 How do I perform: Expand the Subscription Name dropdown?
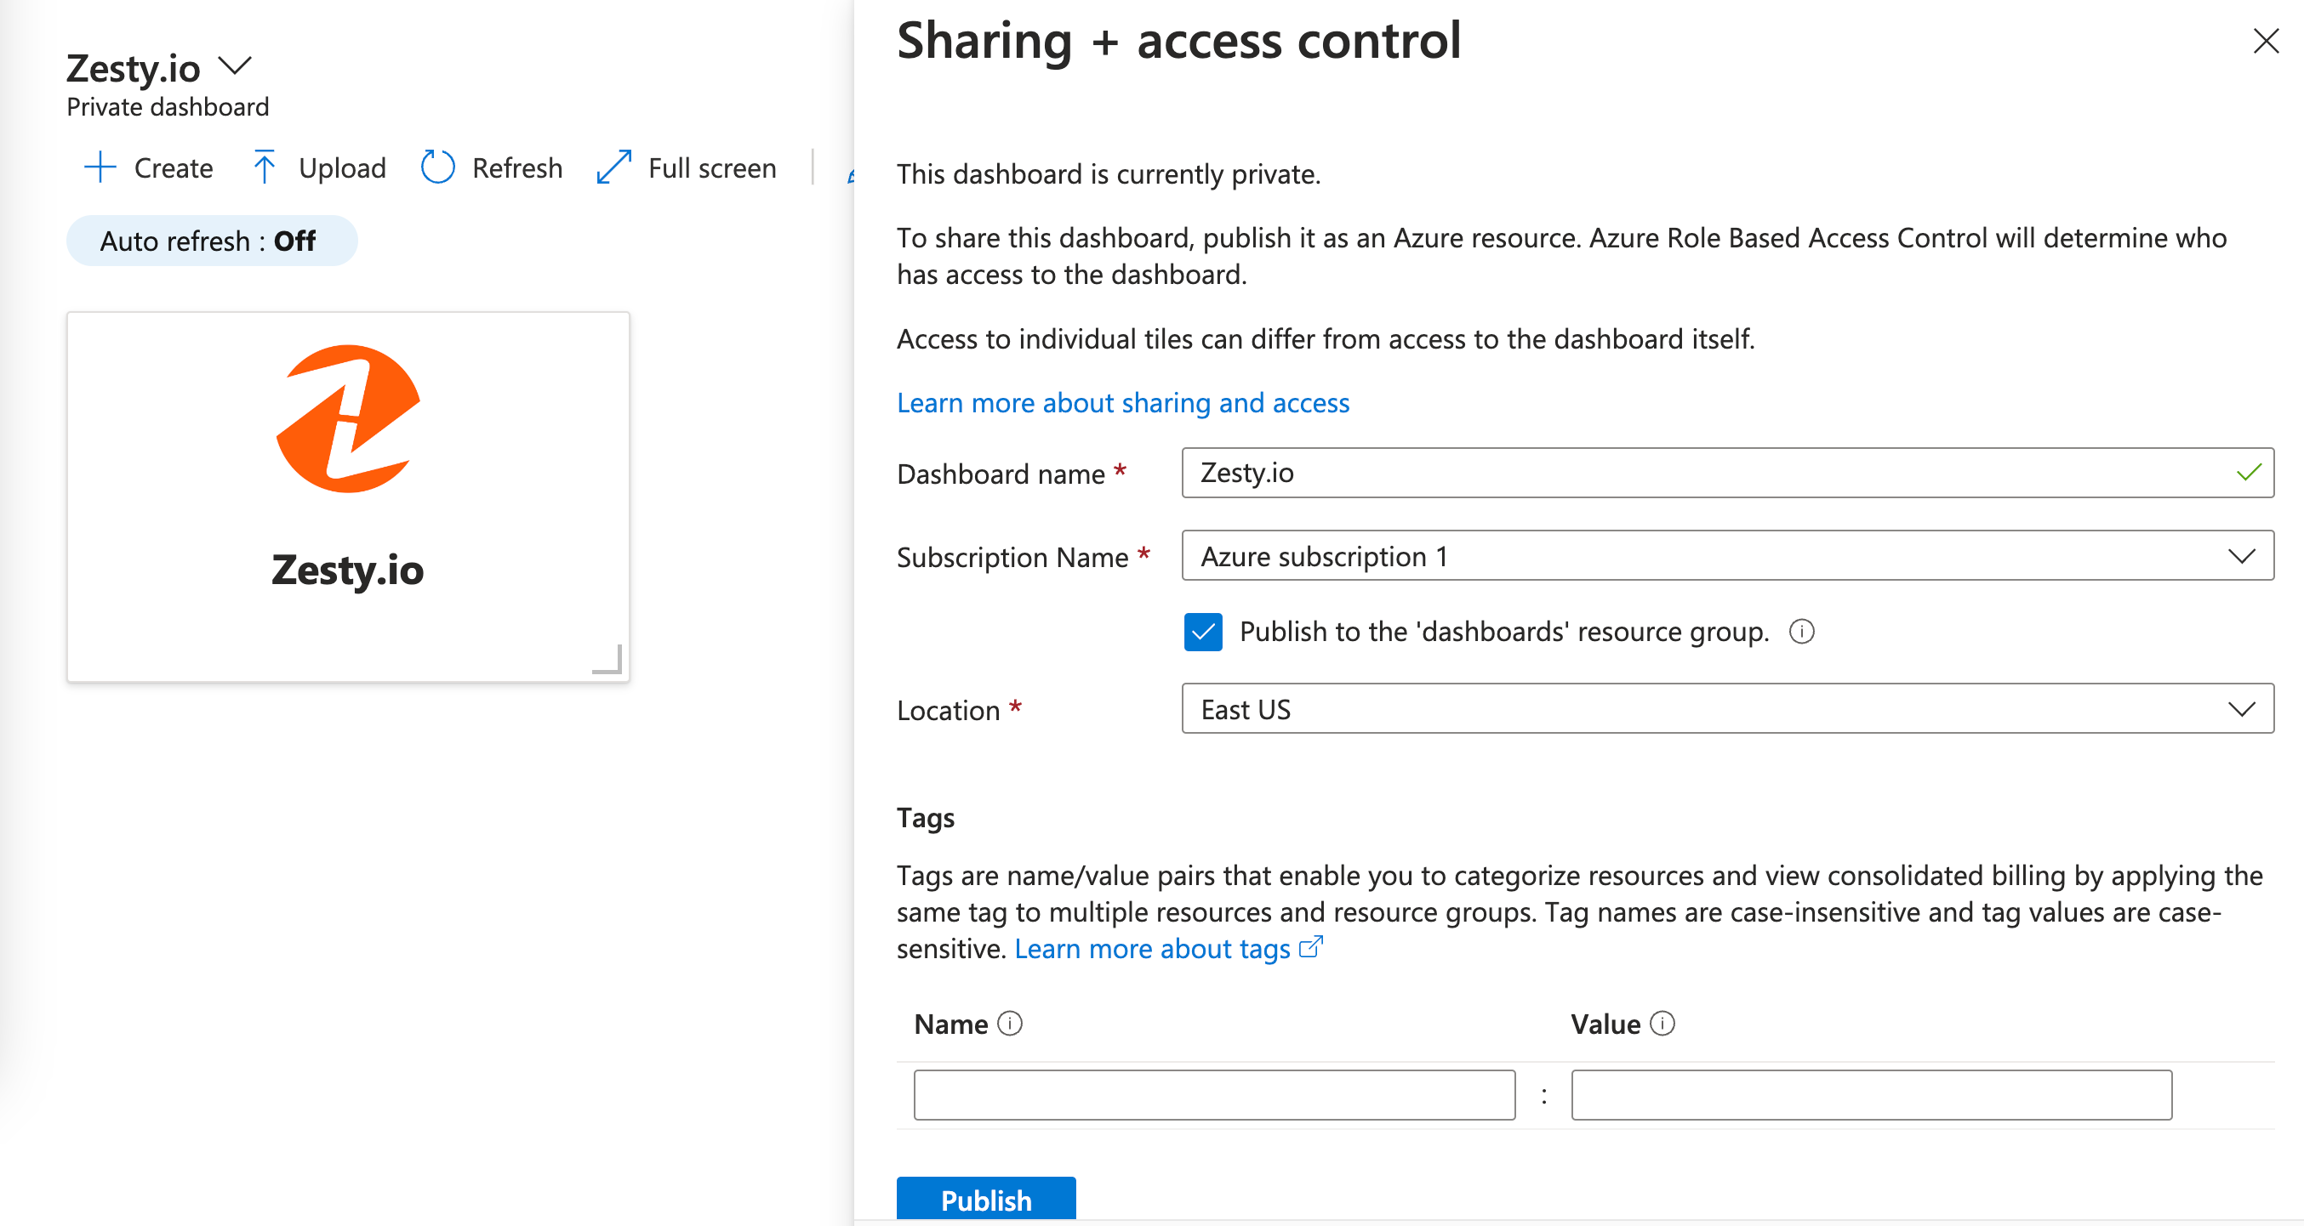[1727, 555]
